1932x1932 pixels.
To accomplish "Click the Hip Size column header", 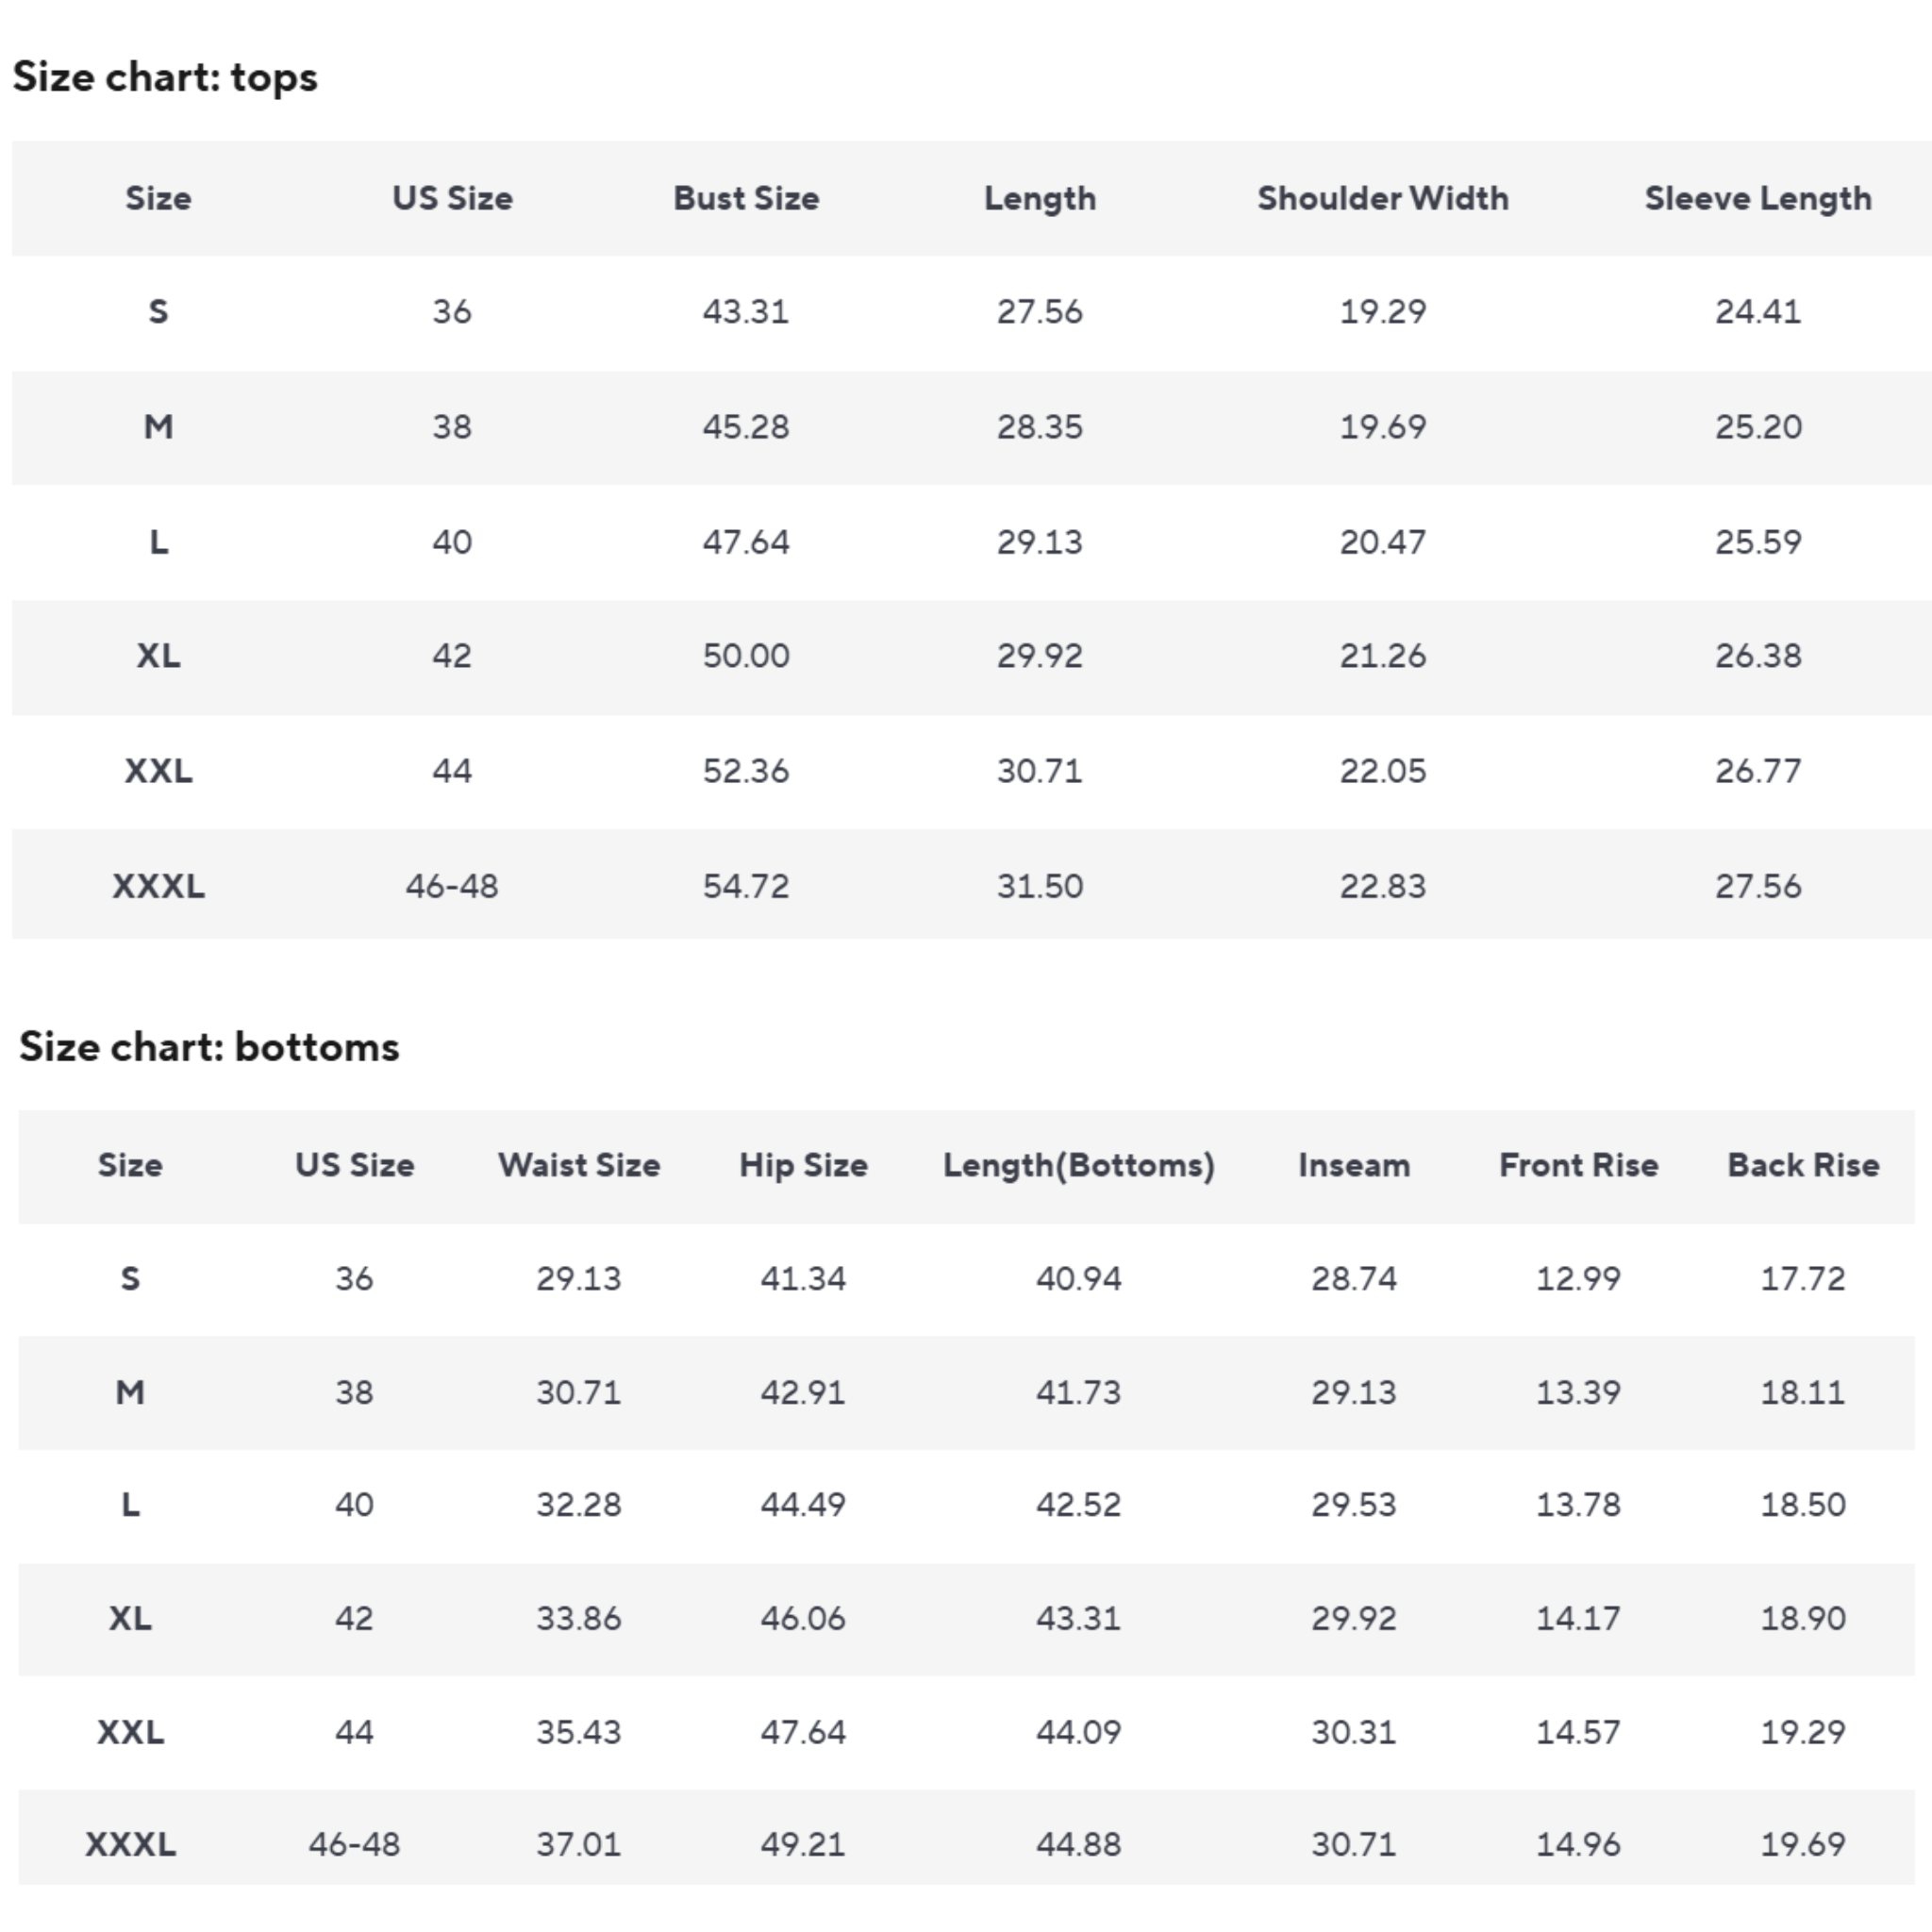I will [x=803, y=1165].
